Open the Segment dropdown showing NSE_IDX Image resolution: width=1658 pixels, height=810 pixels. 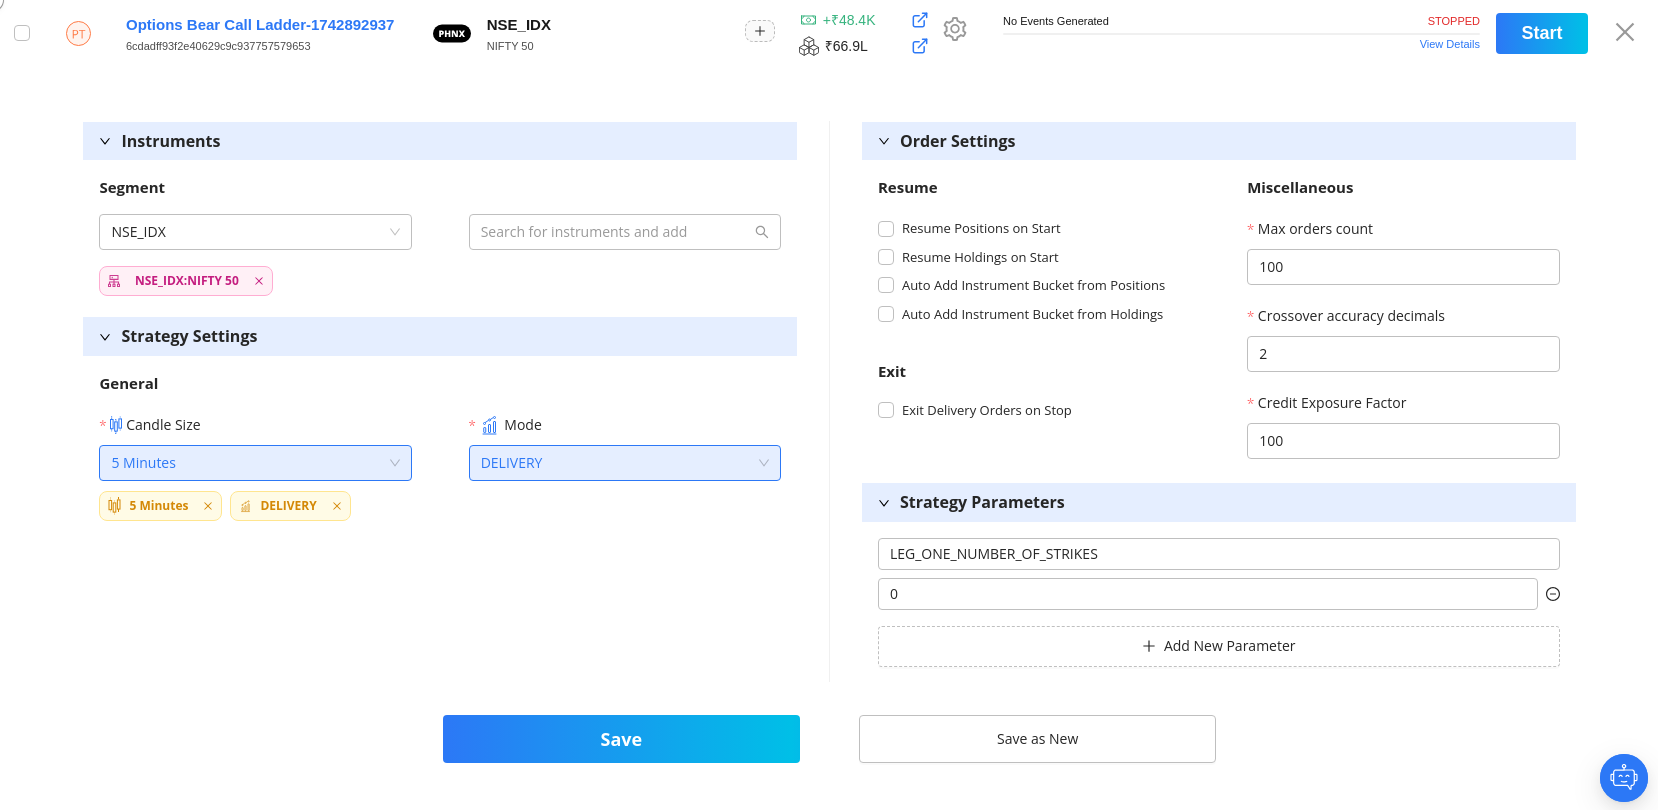point(255,232)
